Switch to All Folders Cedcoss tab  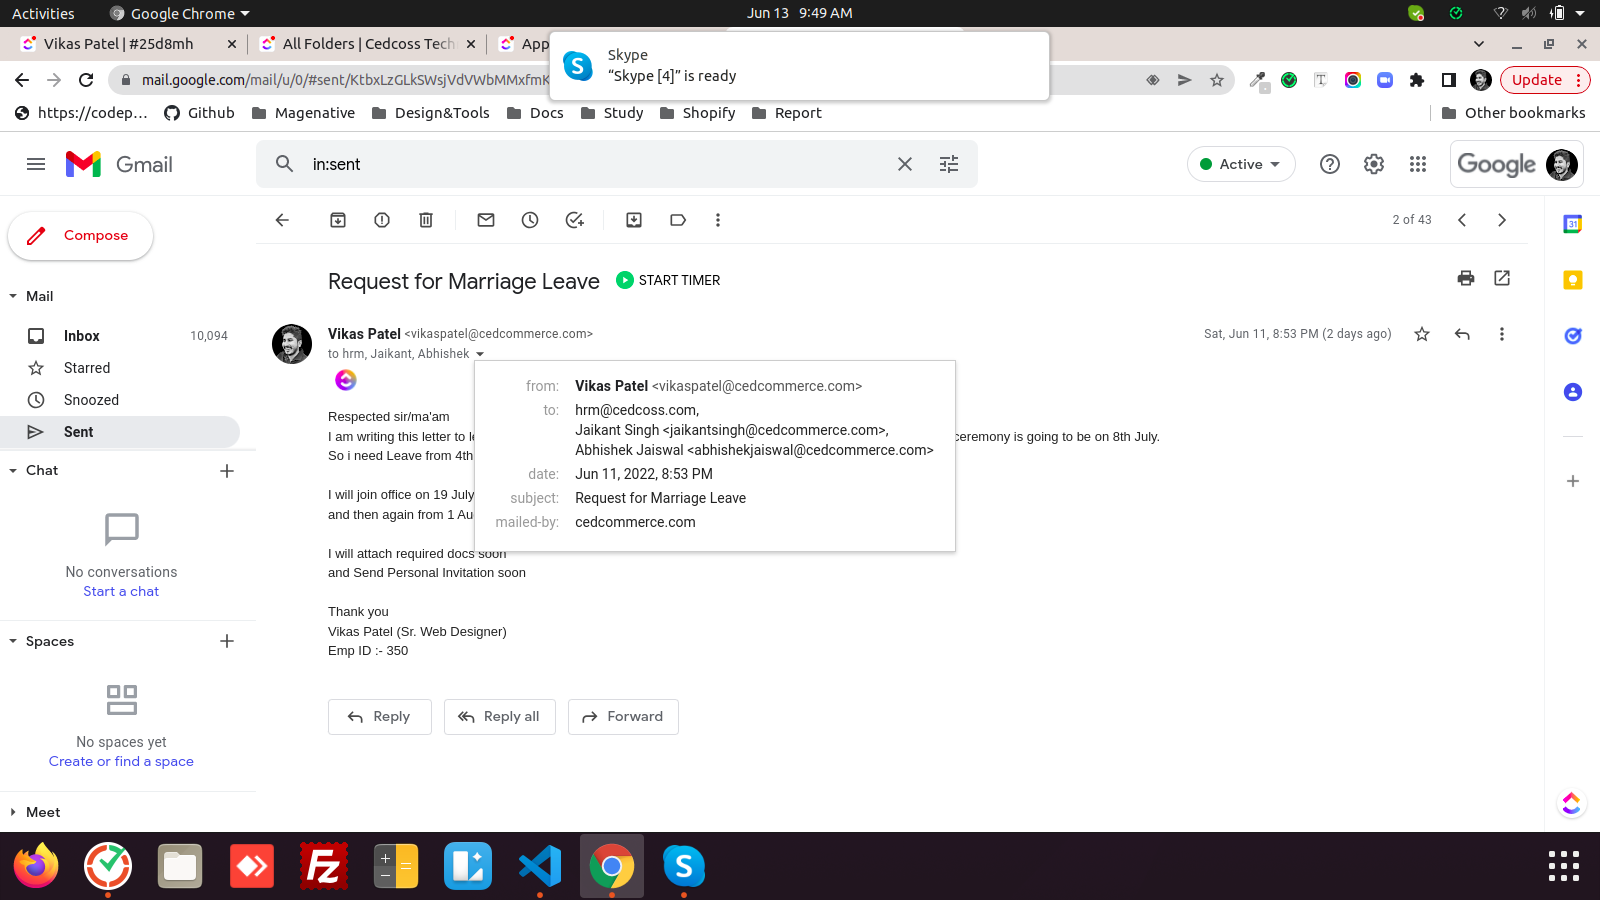(367, 44)
